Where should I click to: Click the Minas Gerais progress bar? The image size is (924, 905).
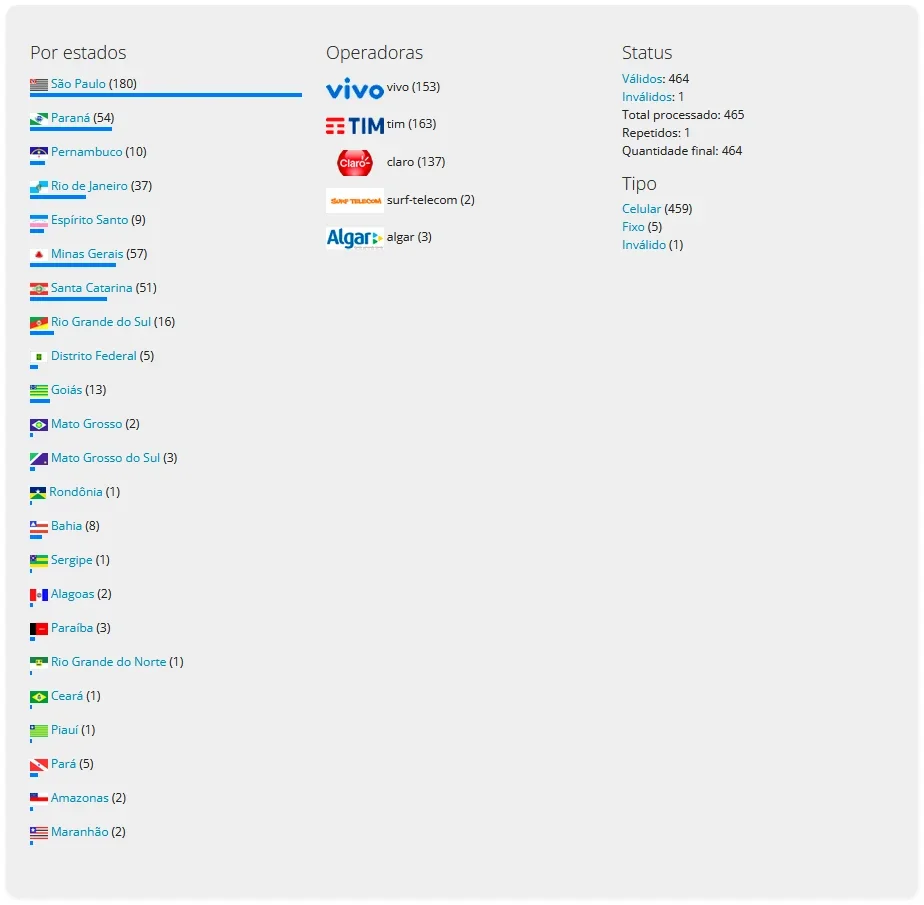pos(73,265)
